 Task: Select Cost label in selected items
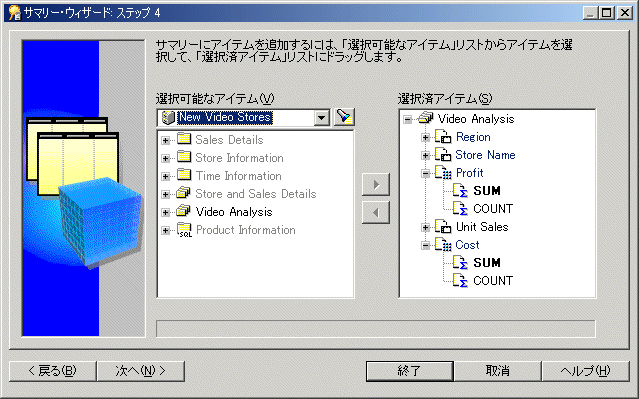click(x=467, y=245)
